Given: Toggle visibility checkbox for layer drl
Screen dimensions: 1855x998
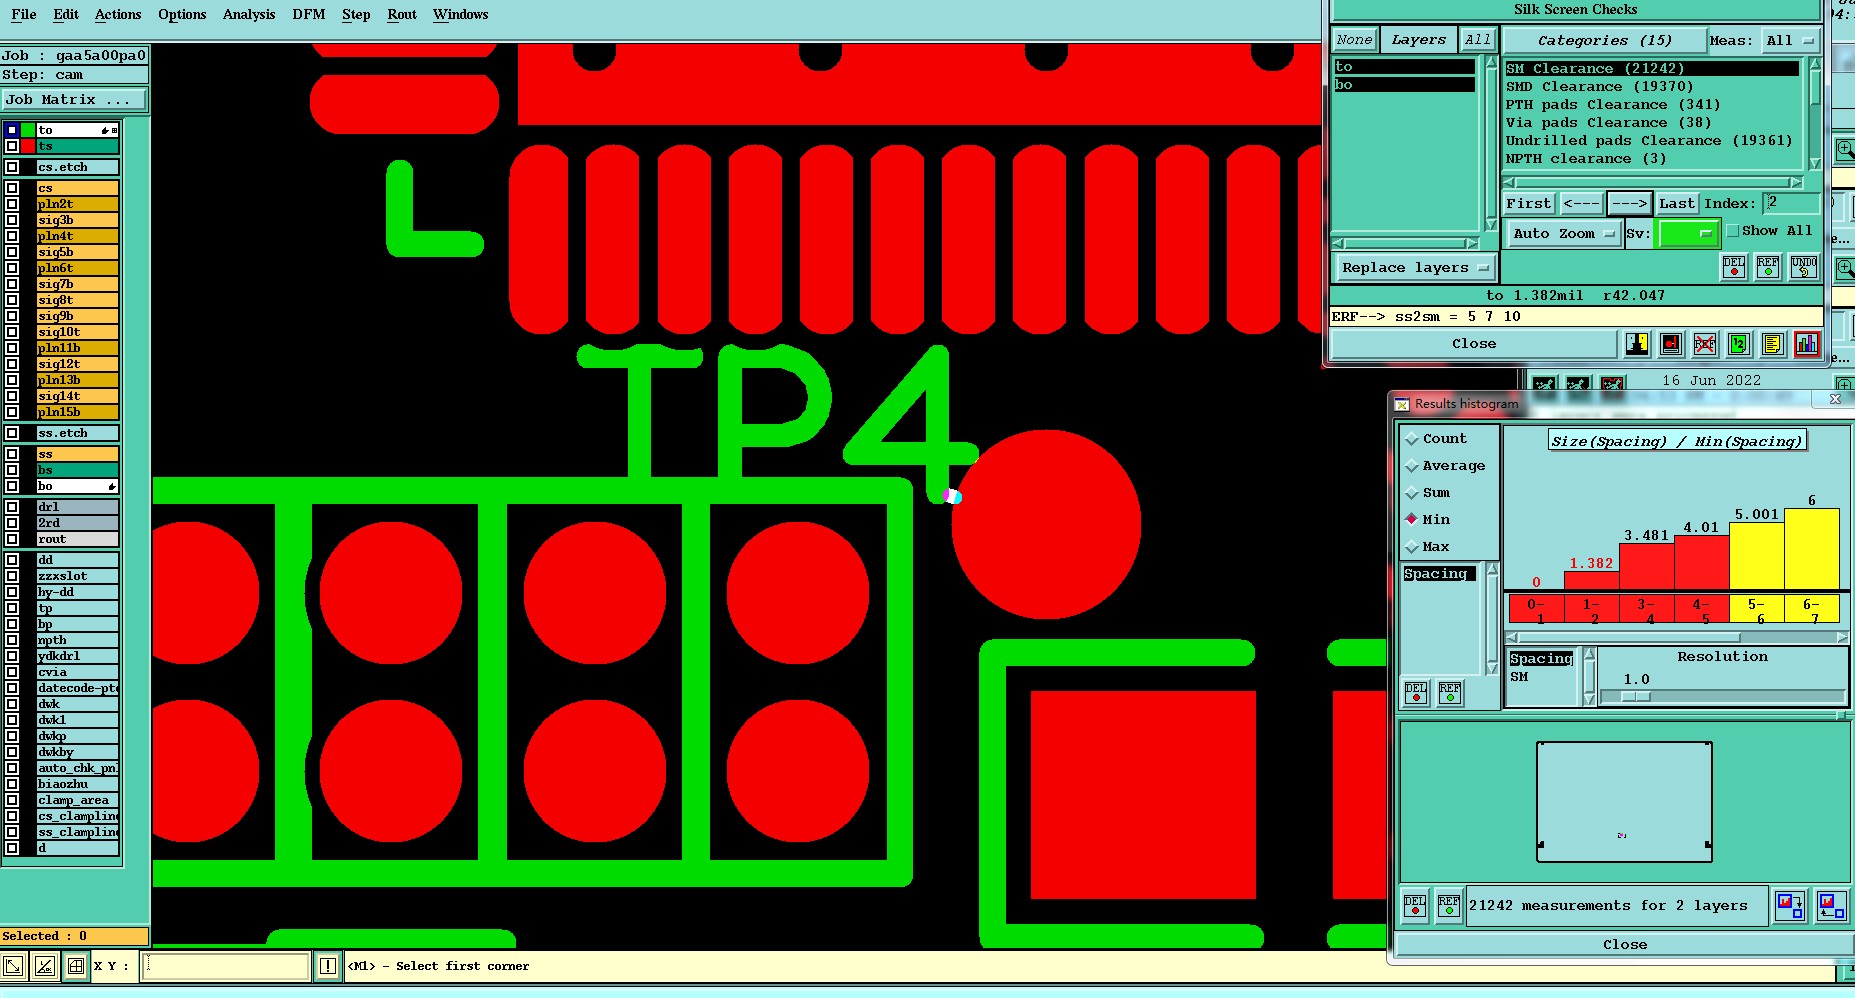Looking at the screenshot, I should pyautogui.click(x=12, y=507).
